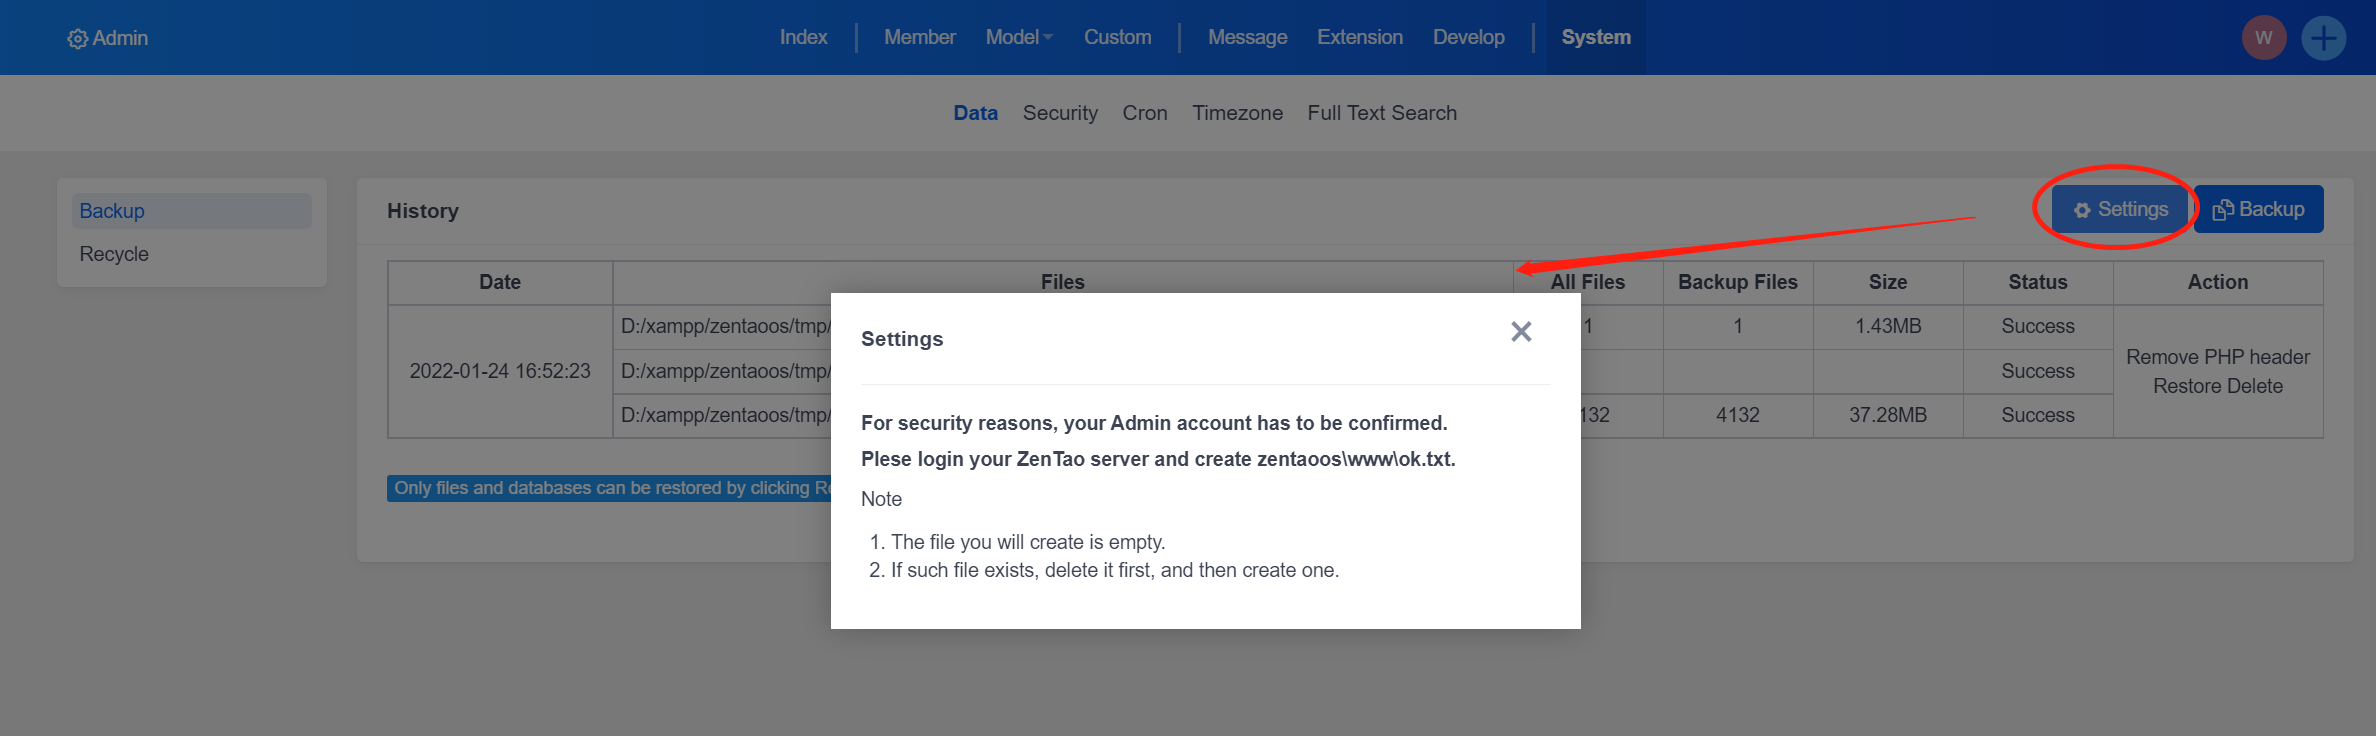
Task: Click the Settings gear button
Action: (2120, 209)
